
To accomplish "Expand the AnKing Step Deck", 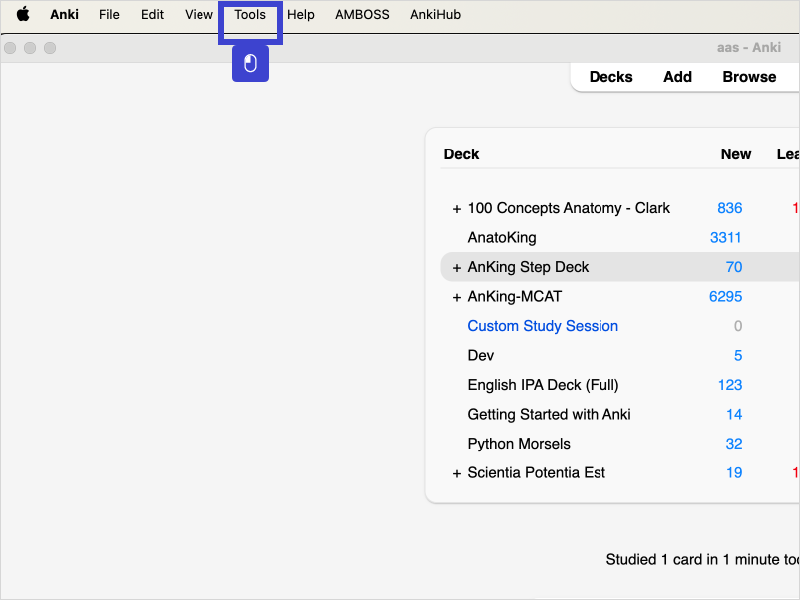I will (457, 268).
